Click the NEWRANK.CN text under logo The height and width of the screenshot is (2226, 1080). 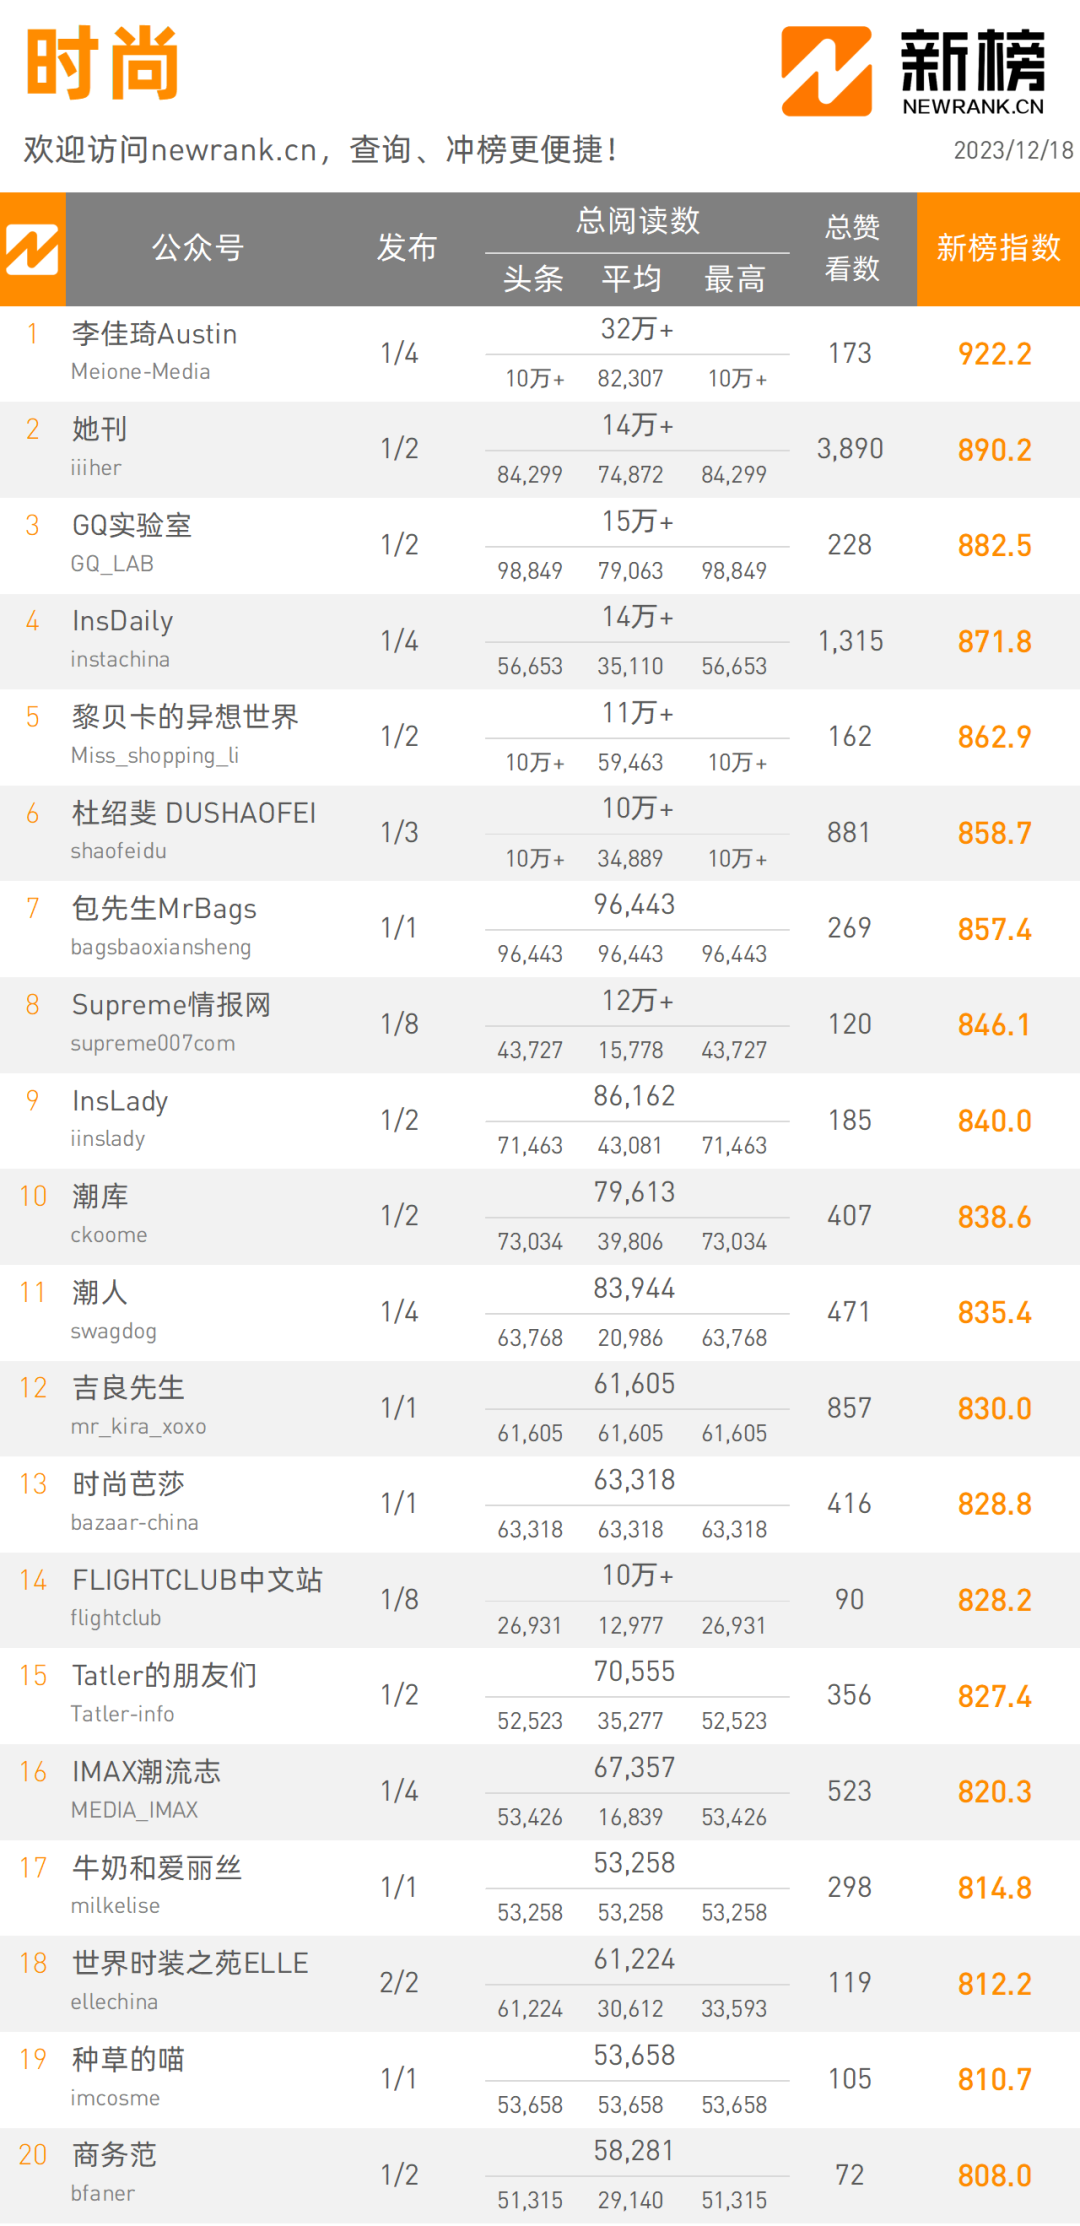973,106
